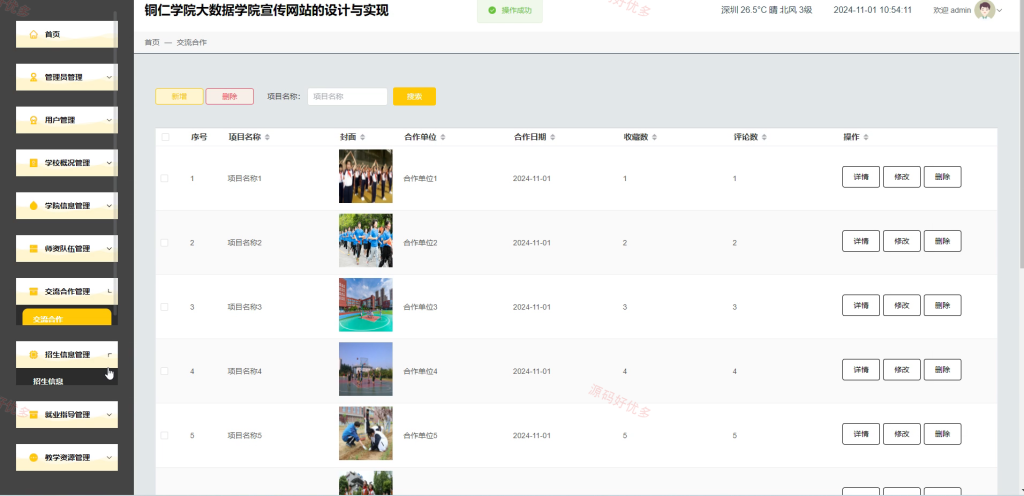This screenshot has width=1024, height=496.
Task: Check the box for row 项目名称3
Action: (165, 307)
